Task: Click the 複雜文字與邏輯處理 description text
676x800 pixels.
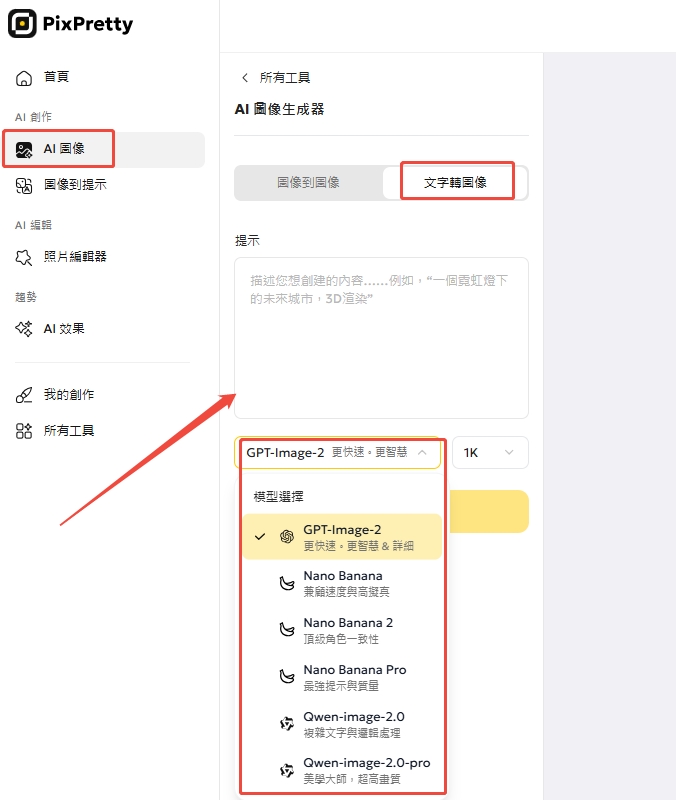Action: click(352, 733)
